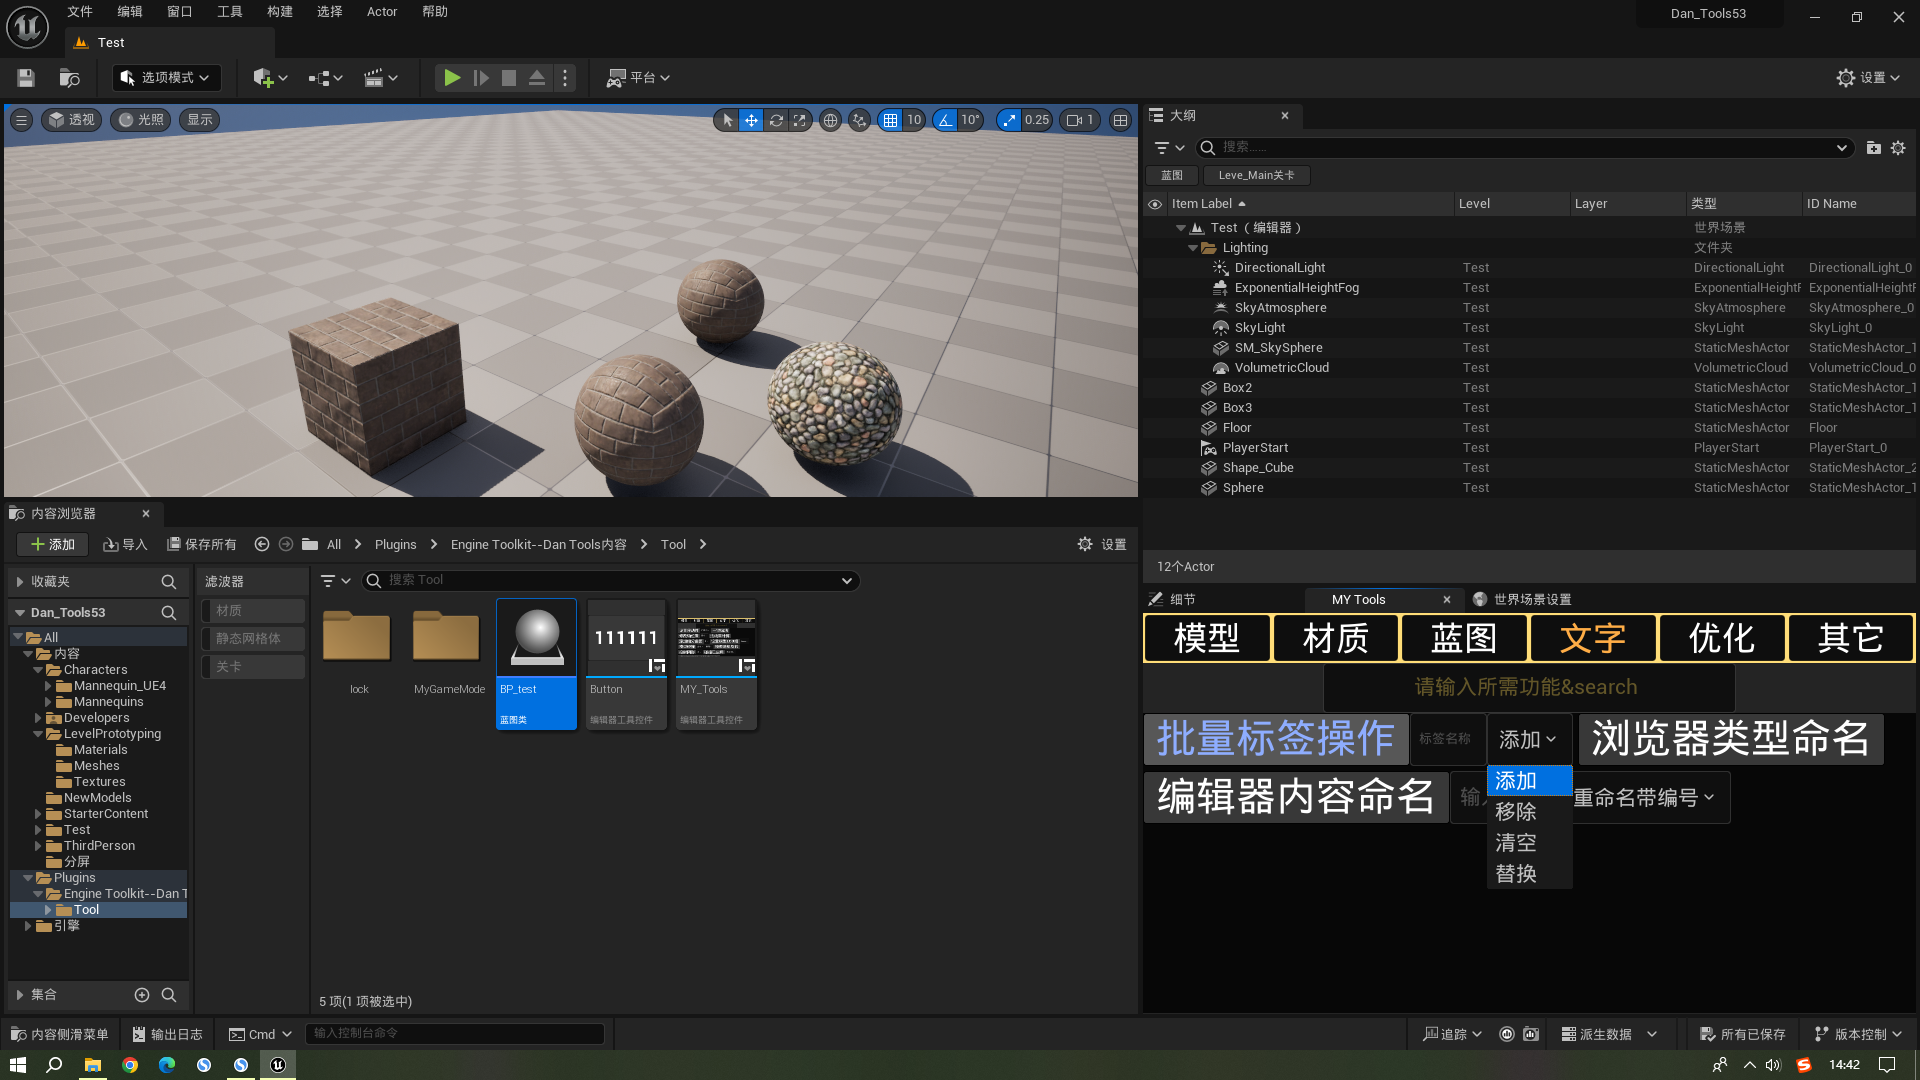Toggle scale snapping in viewport toolbar
The width and height of the screenshot is (1920, 1080).
(x=1009, y=120)
